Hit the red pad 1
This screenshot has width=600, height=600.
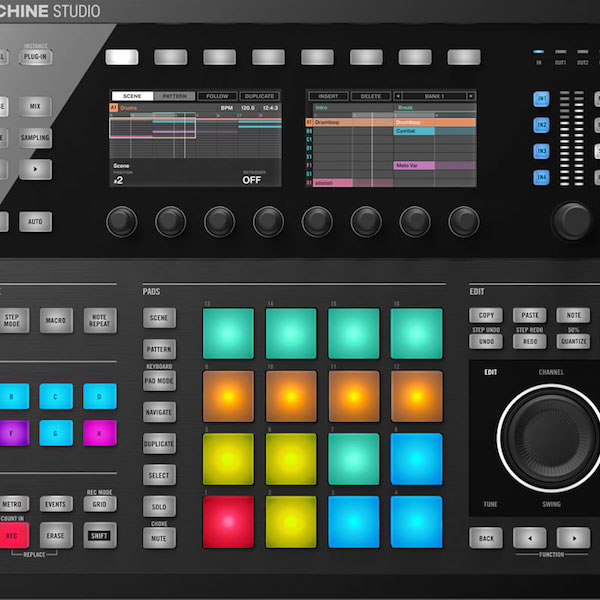click(x=228, y=522)
